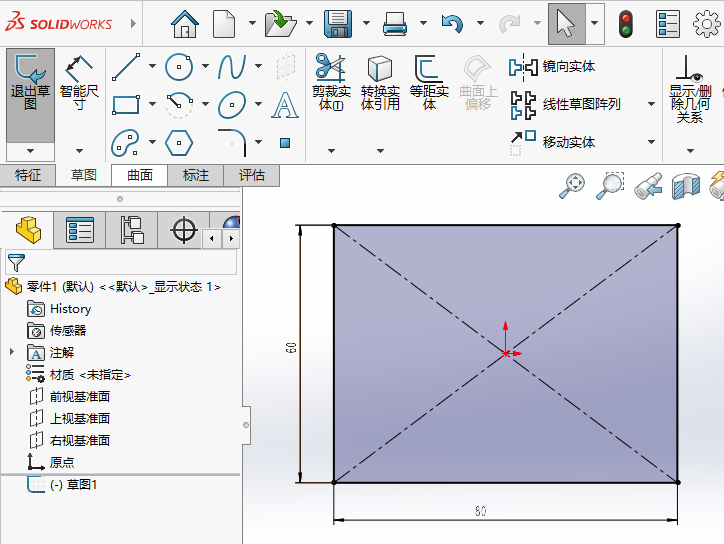Click the feature tree filter input field
Image resolution: width=724 pixels, height=544 pixels.
coord(130,263)
